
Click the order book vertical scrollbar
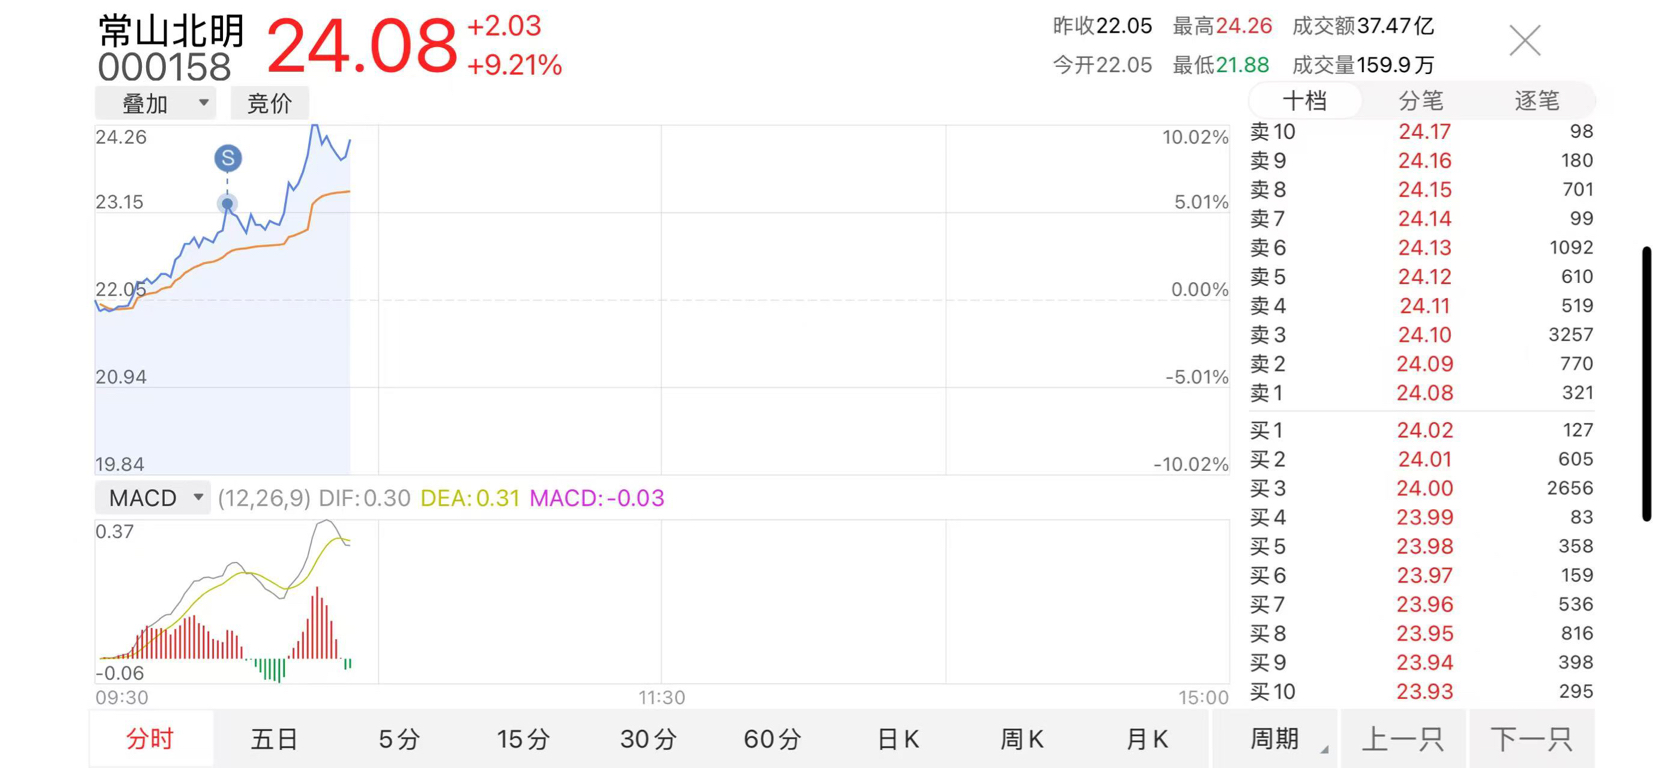[1646, 384]
